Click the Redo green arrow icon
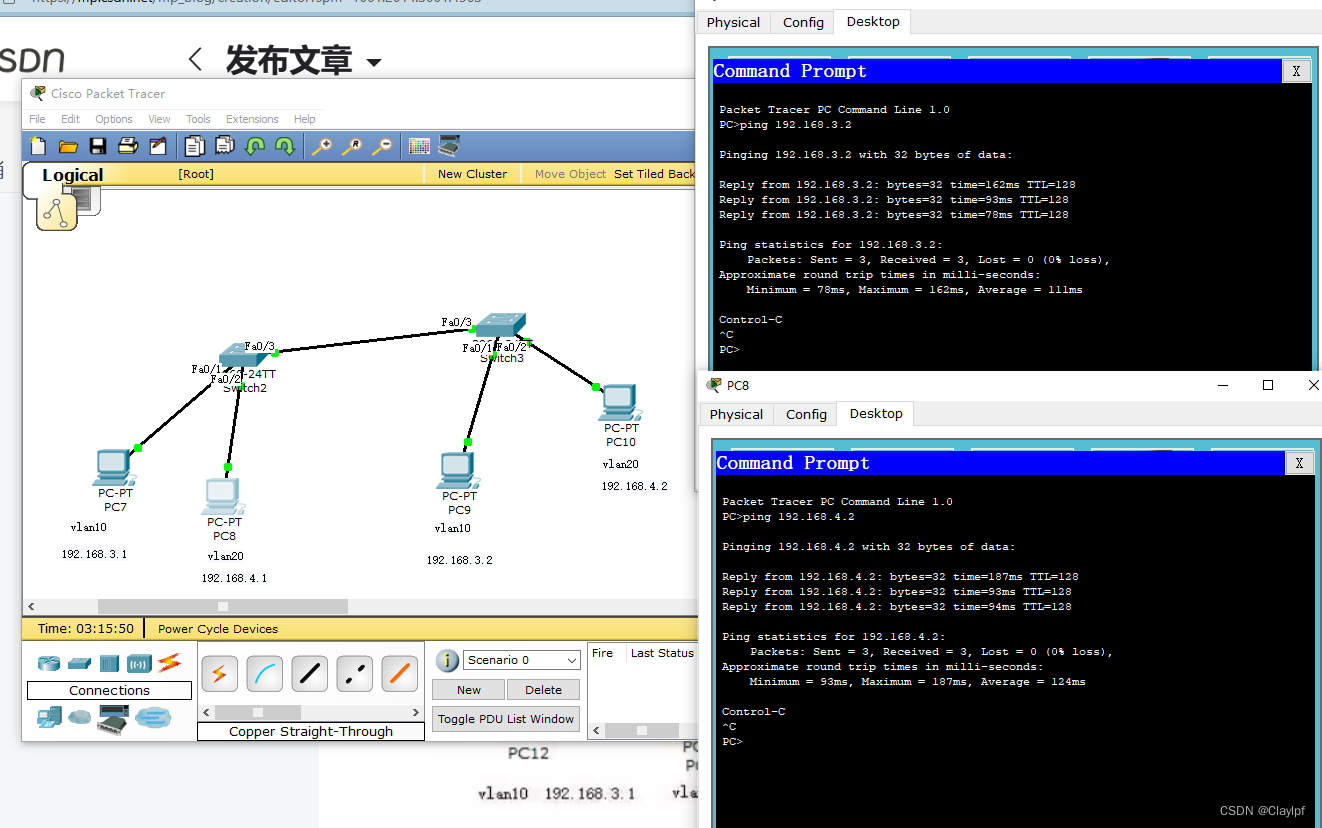The height and width of the screenshot is (828, 1322). [285, 146]
